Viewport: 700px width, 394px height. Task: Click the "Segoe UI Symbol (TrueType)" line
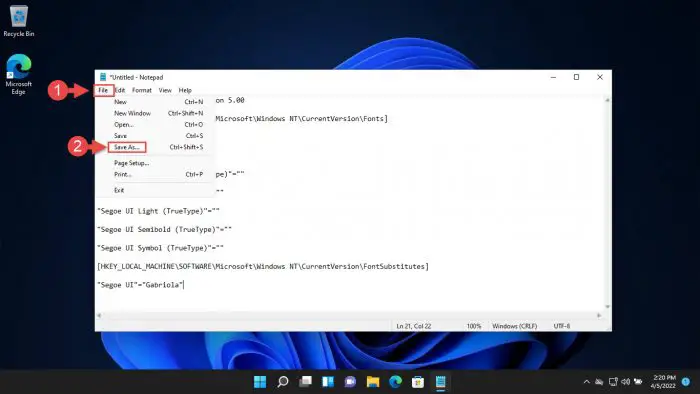pyautogui.click(x=160, y=248)
